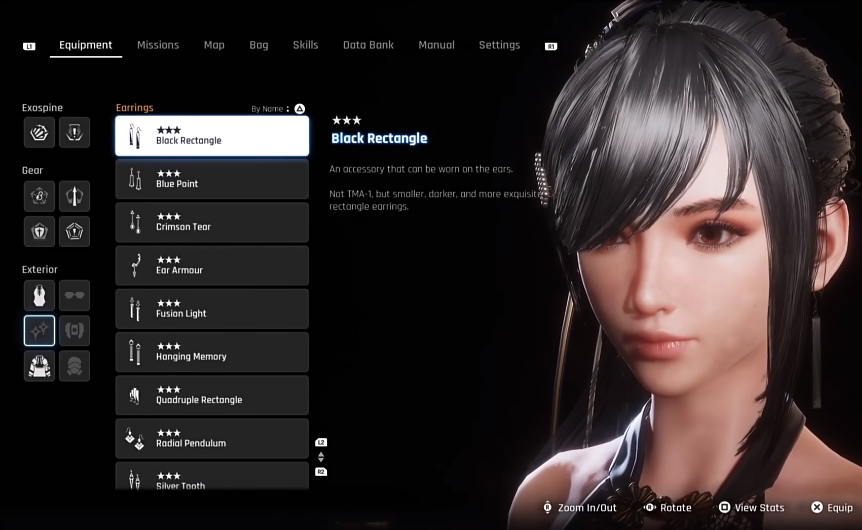Viewport: 862px width, 530px height.
Task: Open the bottom-right Gear slot icon
Action: 74,231
